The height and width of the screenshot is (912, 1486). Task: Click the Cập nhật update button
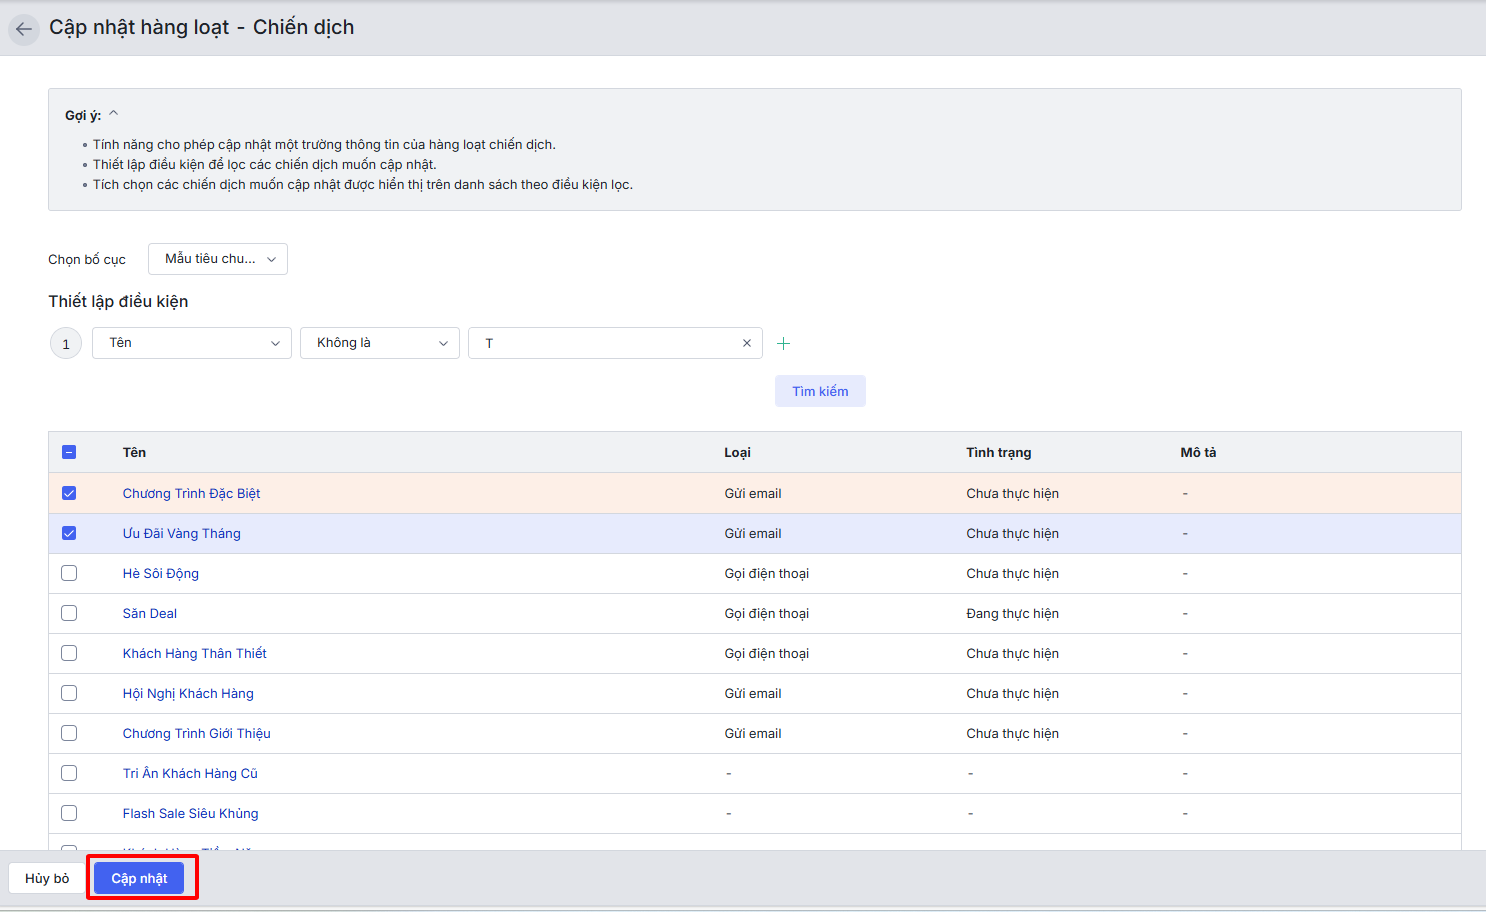pyautogui.click(x=139, y=878)
